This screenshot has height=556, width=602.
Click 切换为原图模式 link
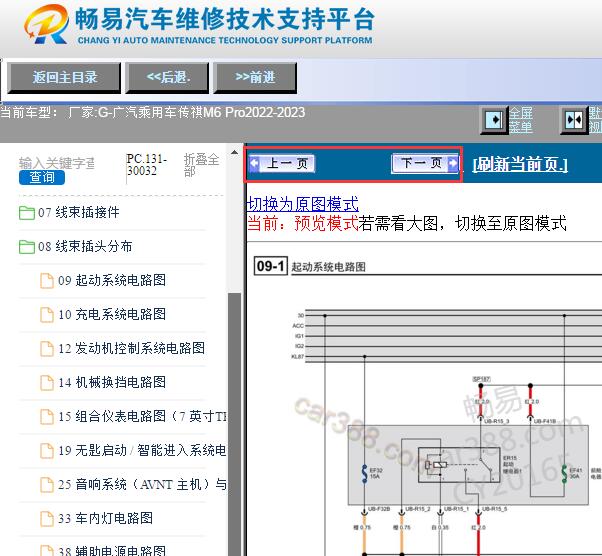pyautogui.click(x=303, y=204)
